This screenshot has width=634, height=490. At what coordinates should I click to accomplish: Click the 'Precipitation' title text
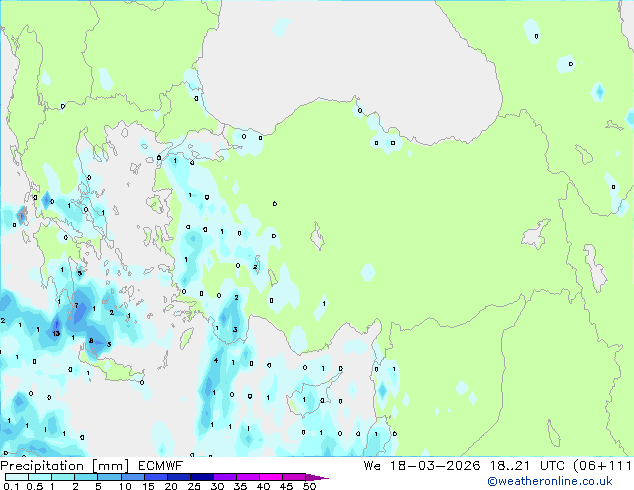42,466
